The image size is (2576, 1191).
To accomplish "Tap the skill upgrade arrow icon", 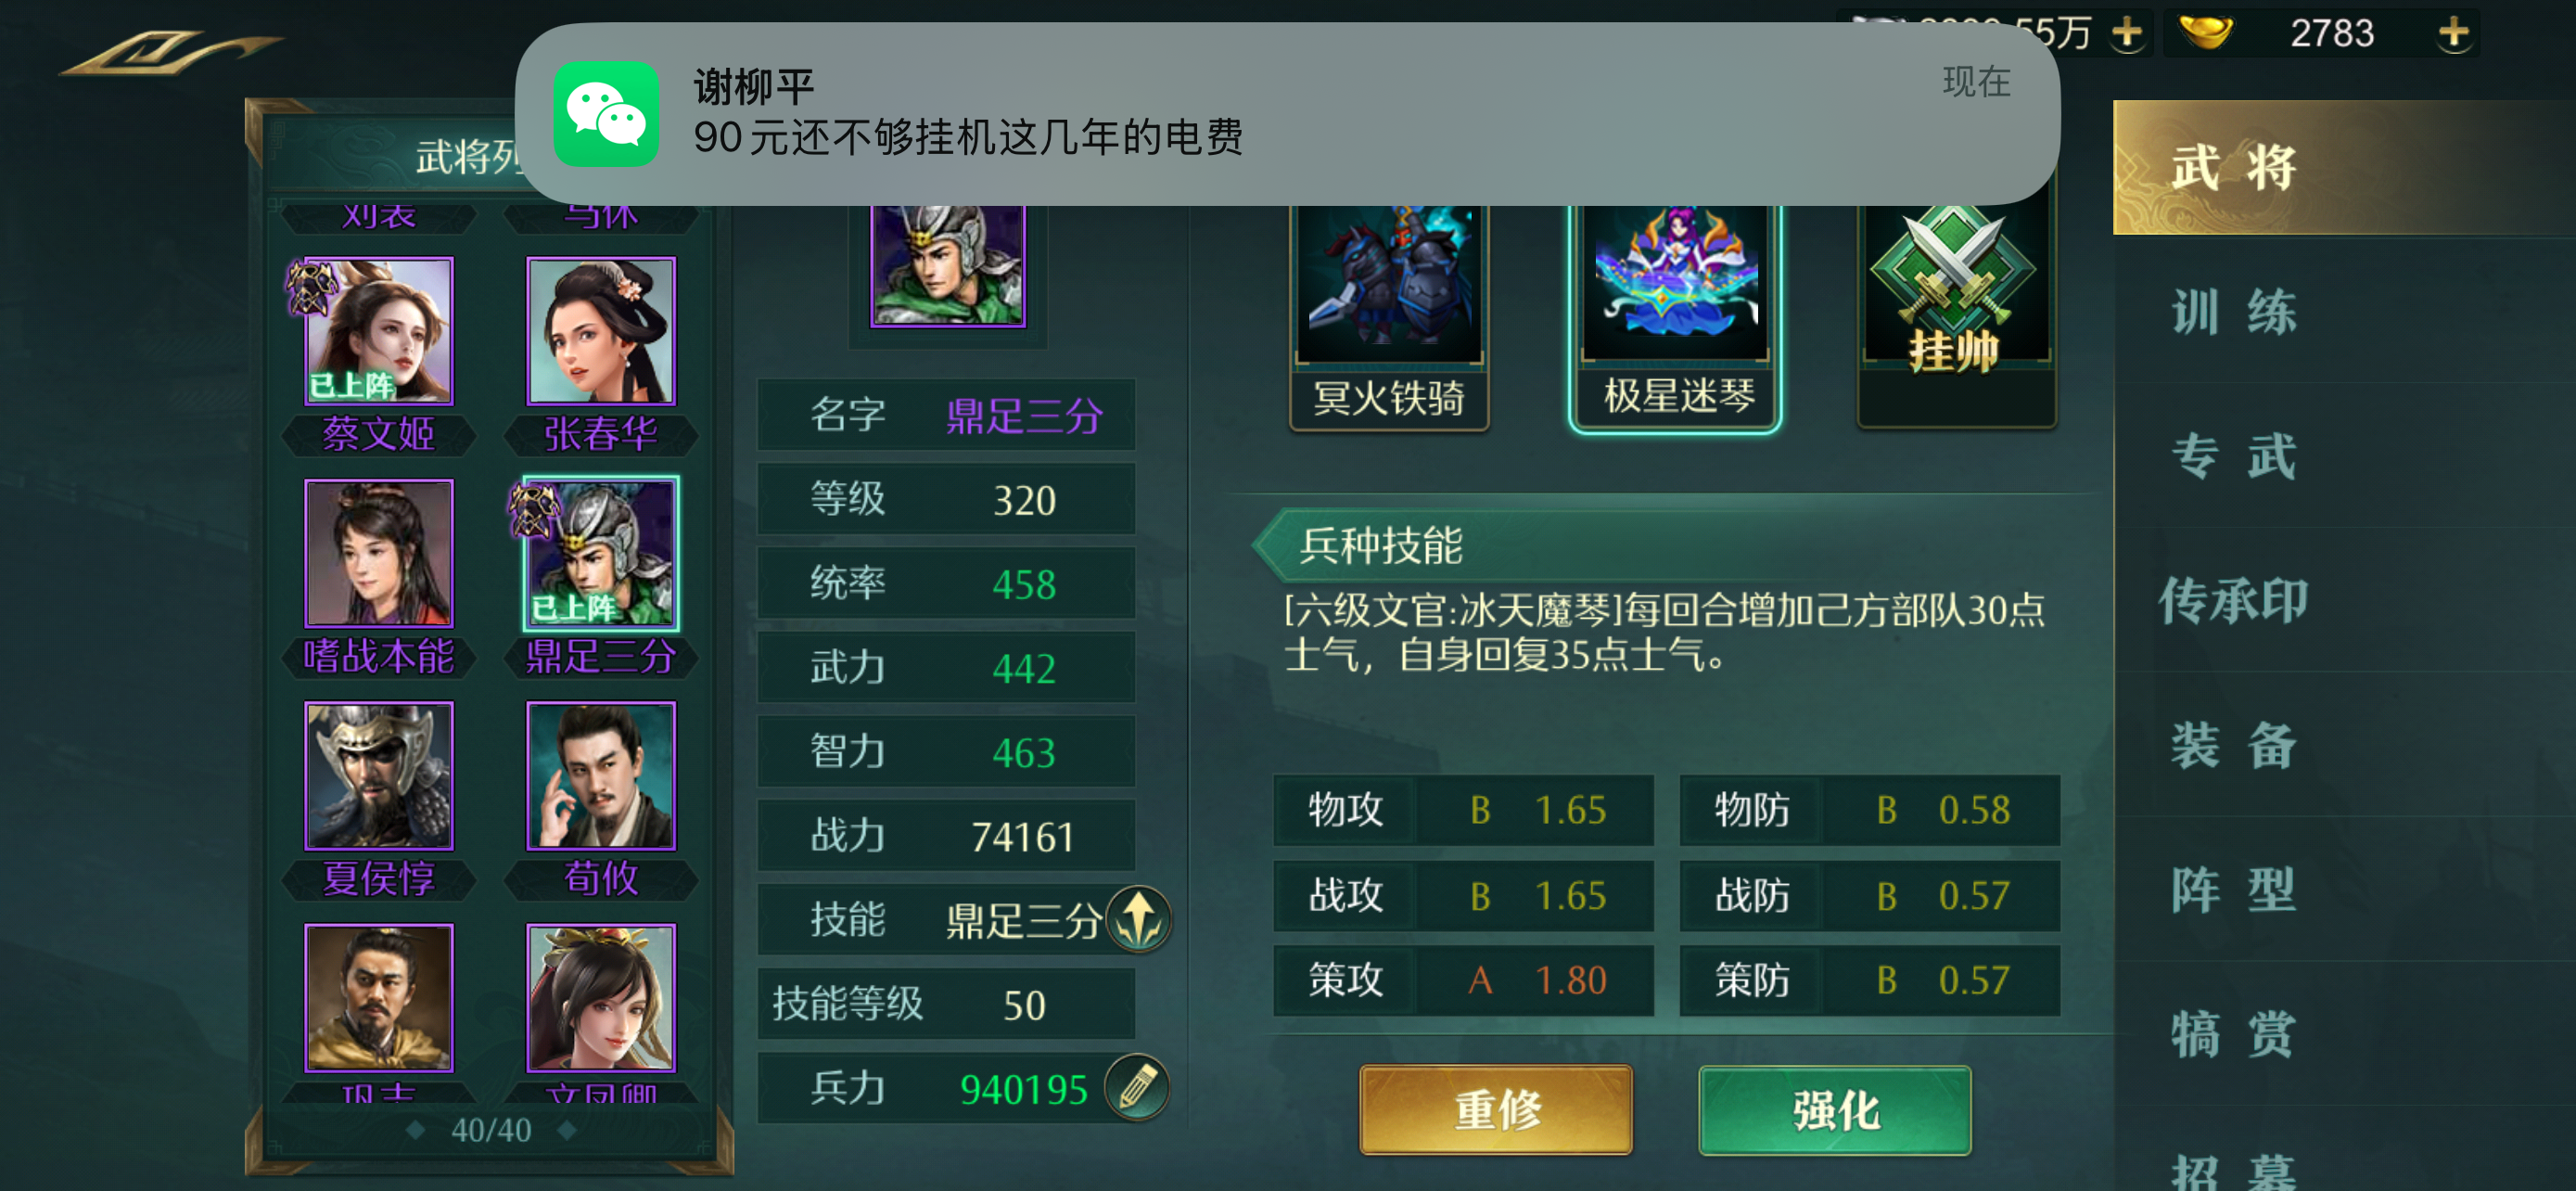I will coord(1138,919).
